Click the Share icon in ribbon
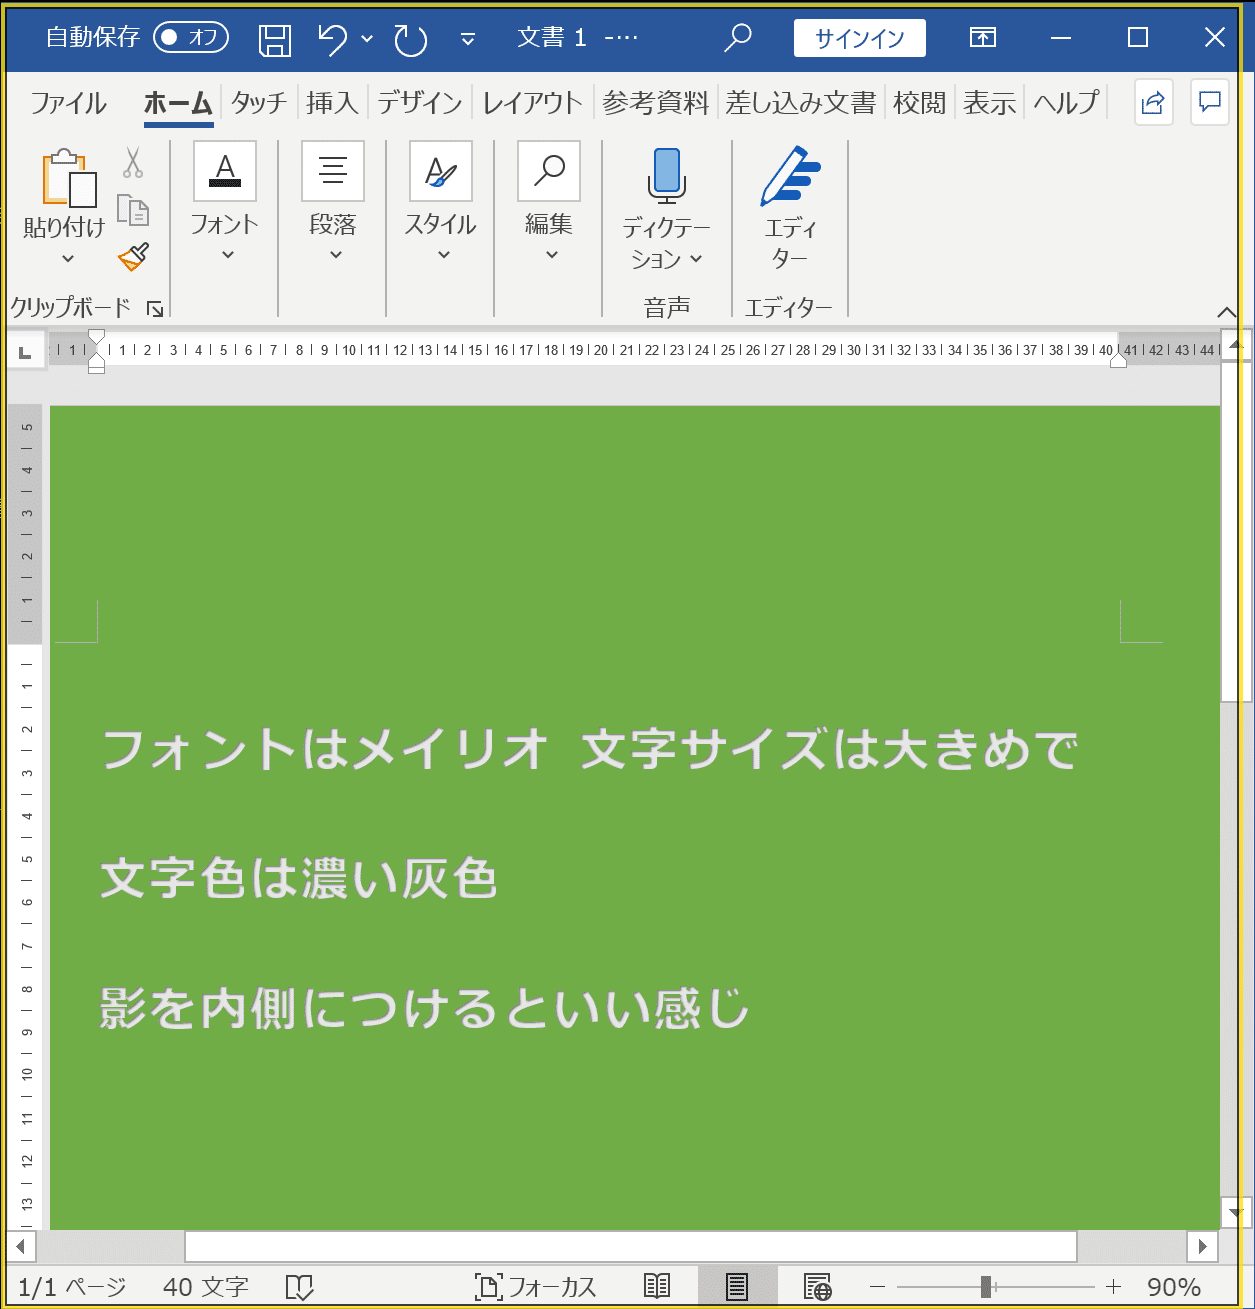This screenshot has height=1309, width=1255. (x=1153, y=102)
